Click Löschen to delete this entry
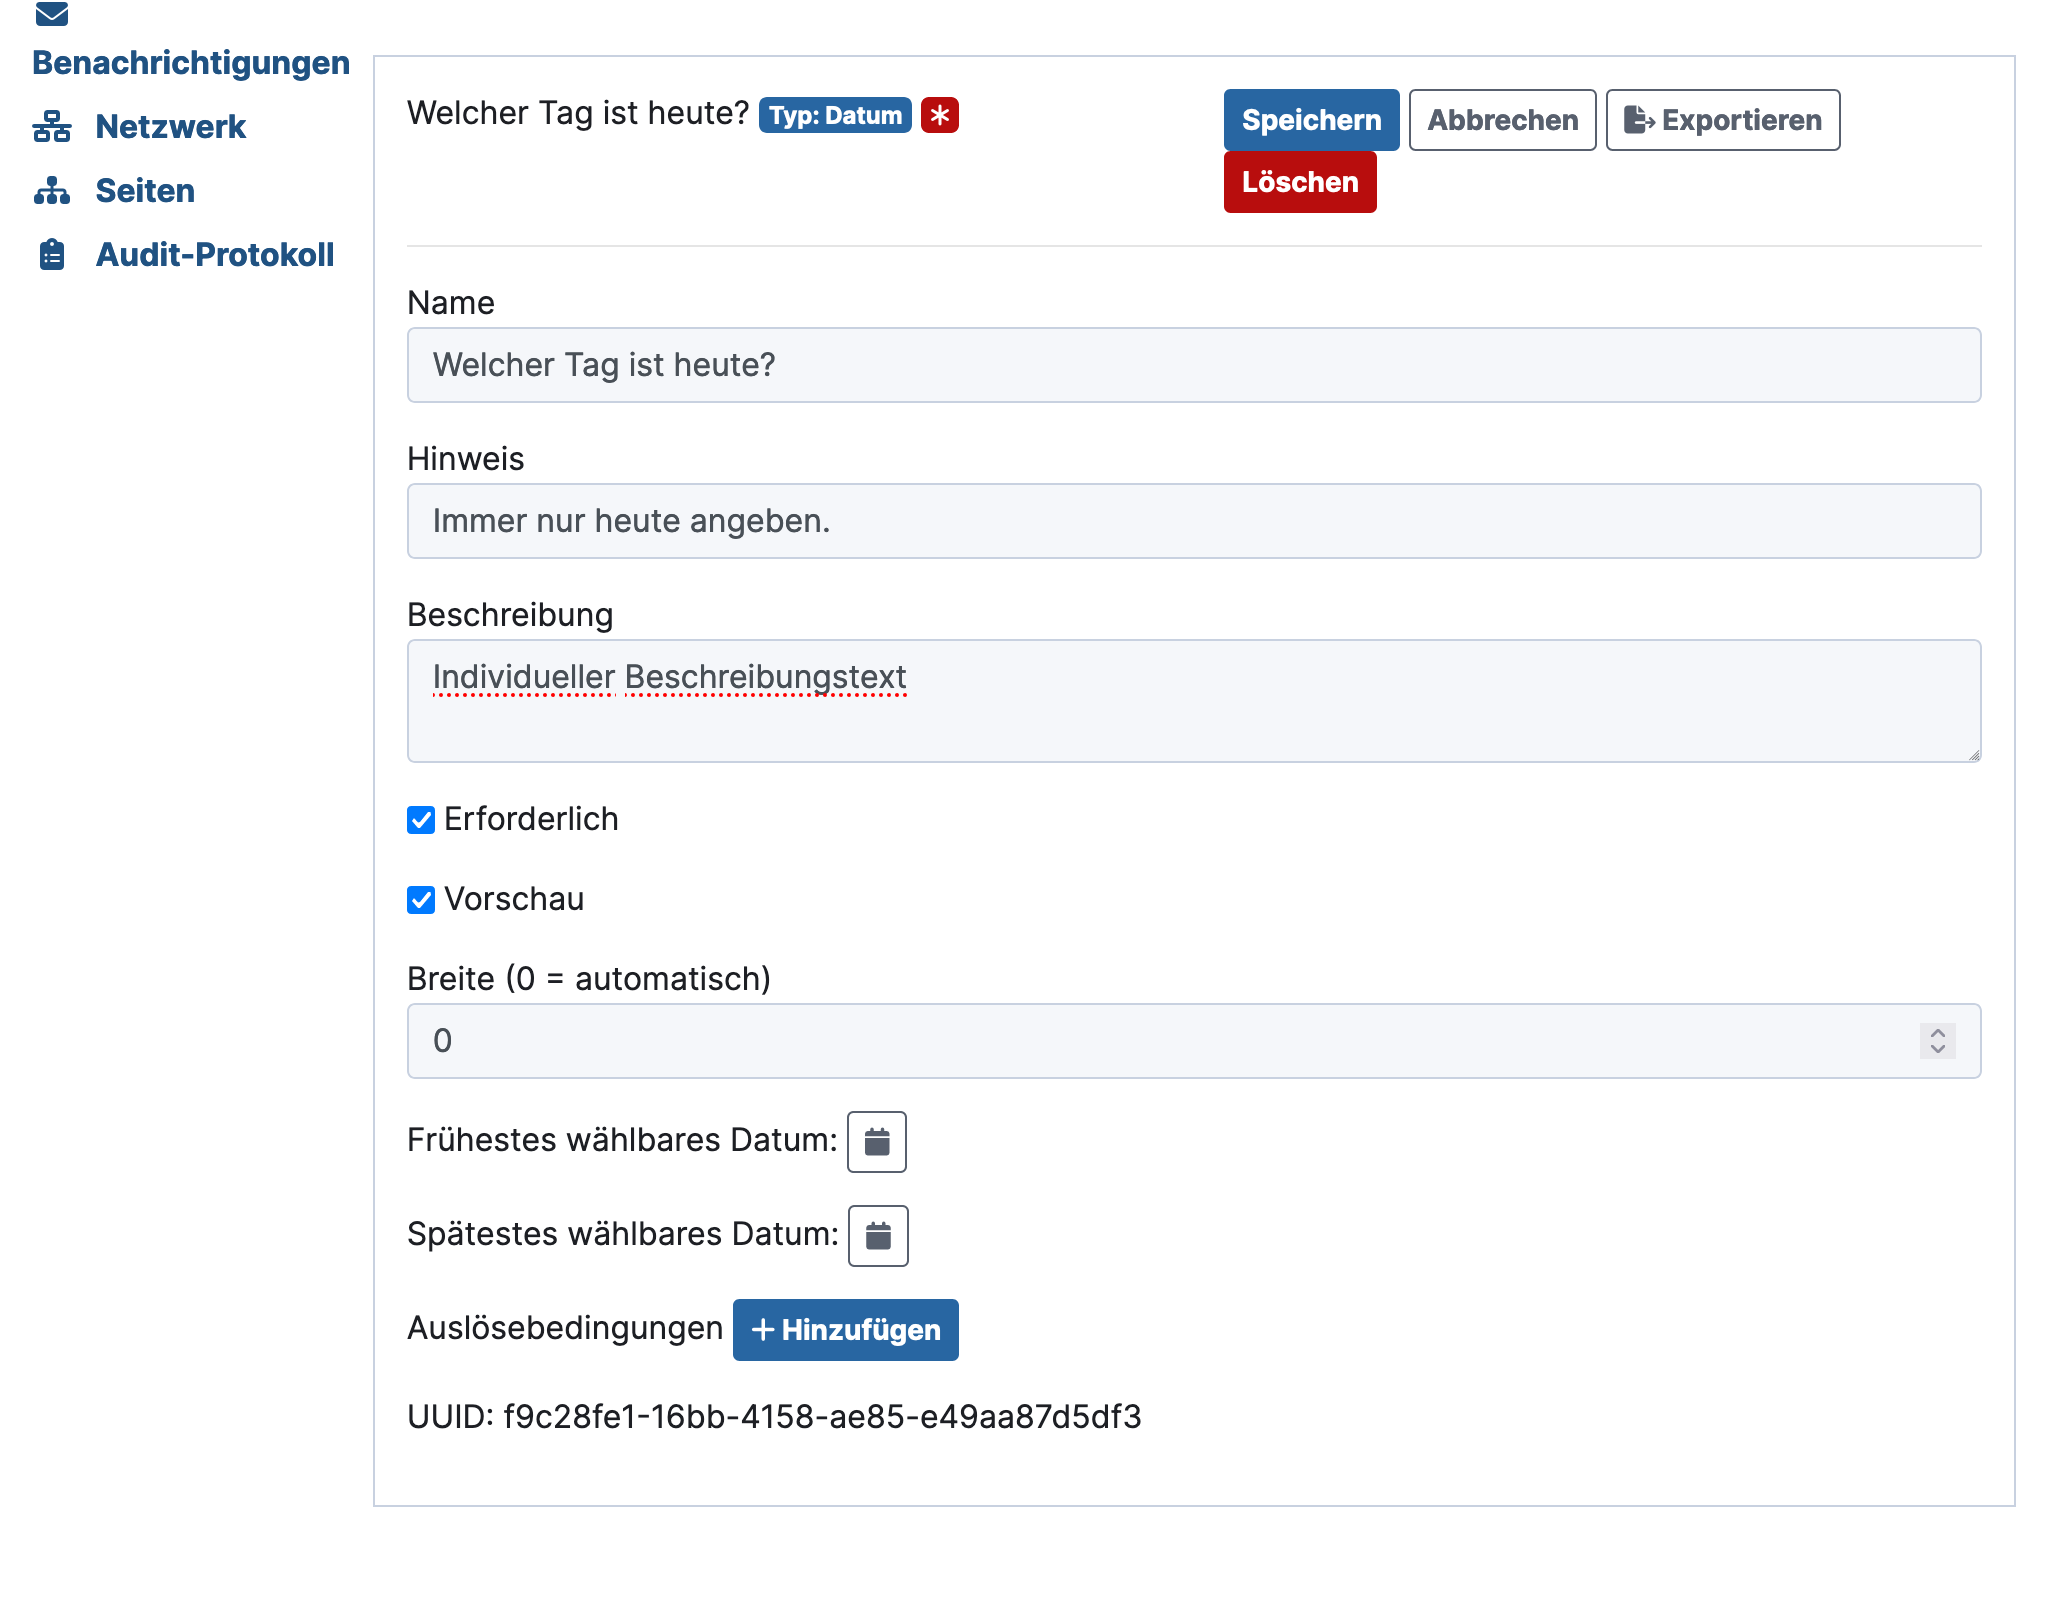Image resolution: width=2048 pixels, height=1600 pixels. (1303, 183)
